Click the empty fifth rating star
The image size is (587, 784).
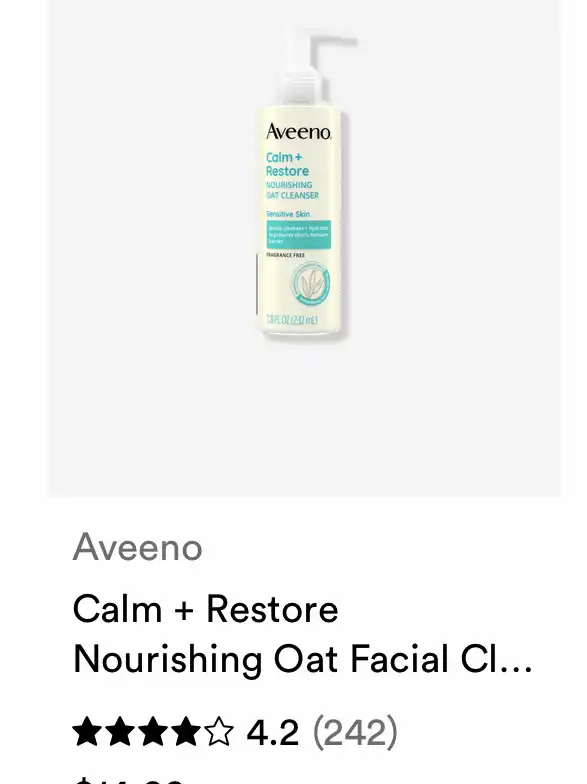coord(219,732)
